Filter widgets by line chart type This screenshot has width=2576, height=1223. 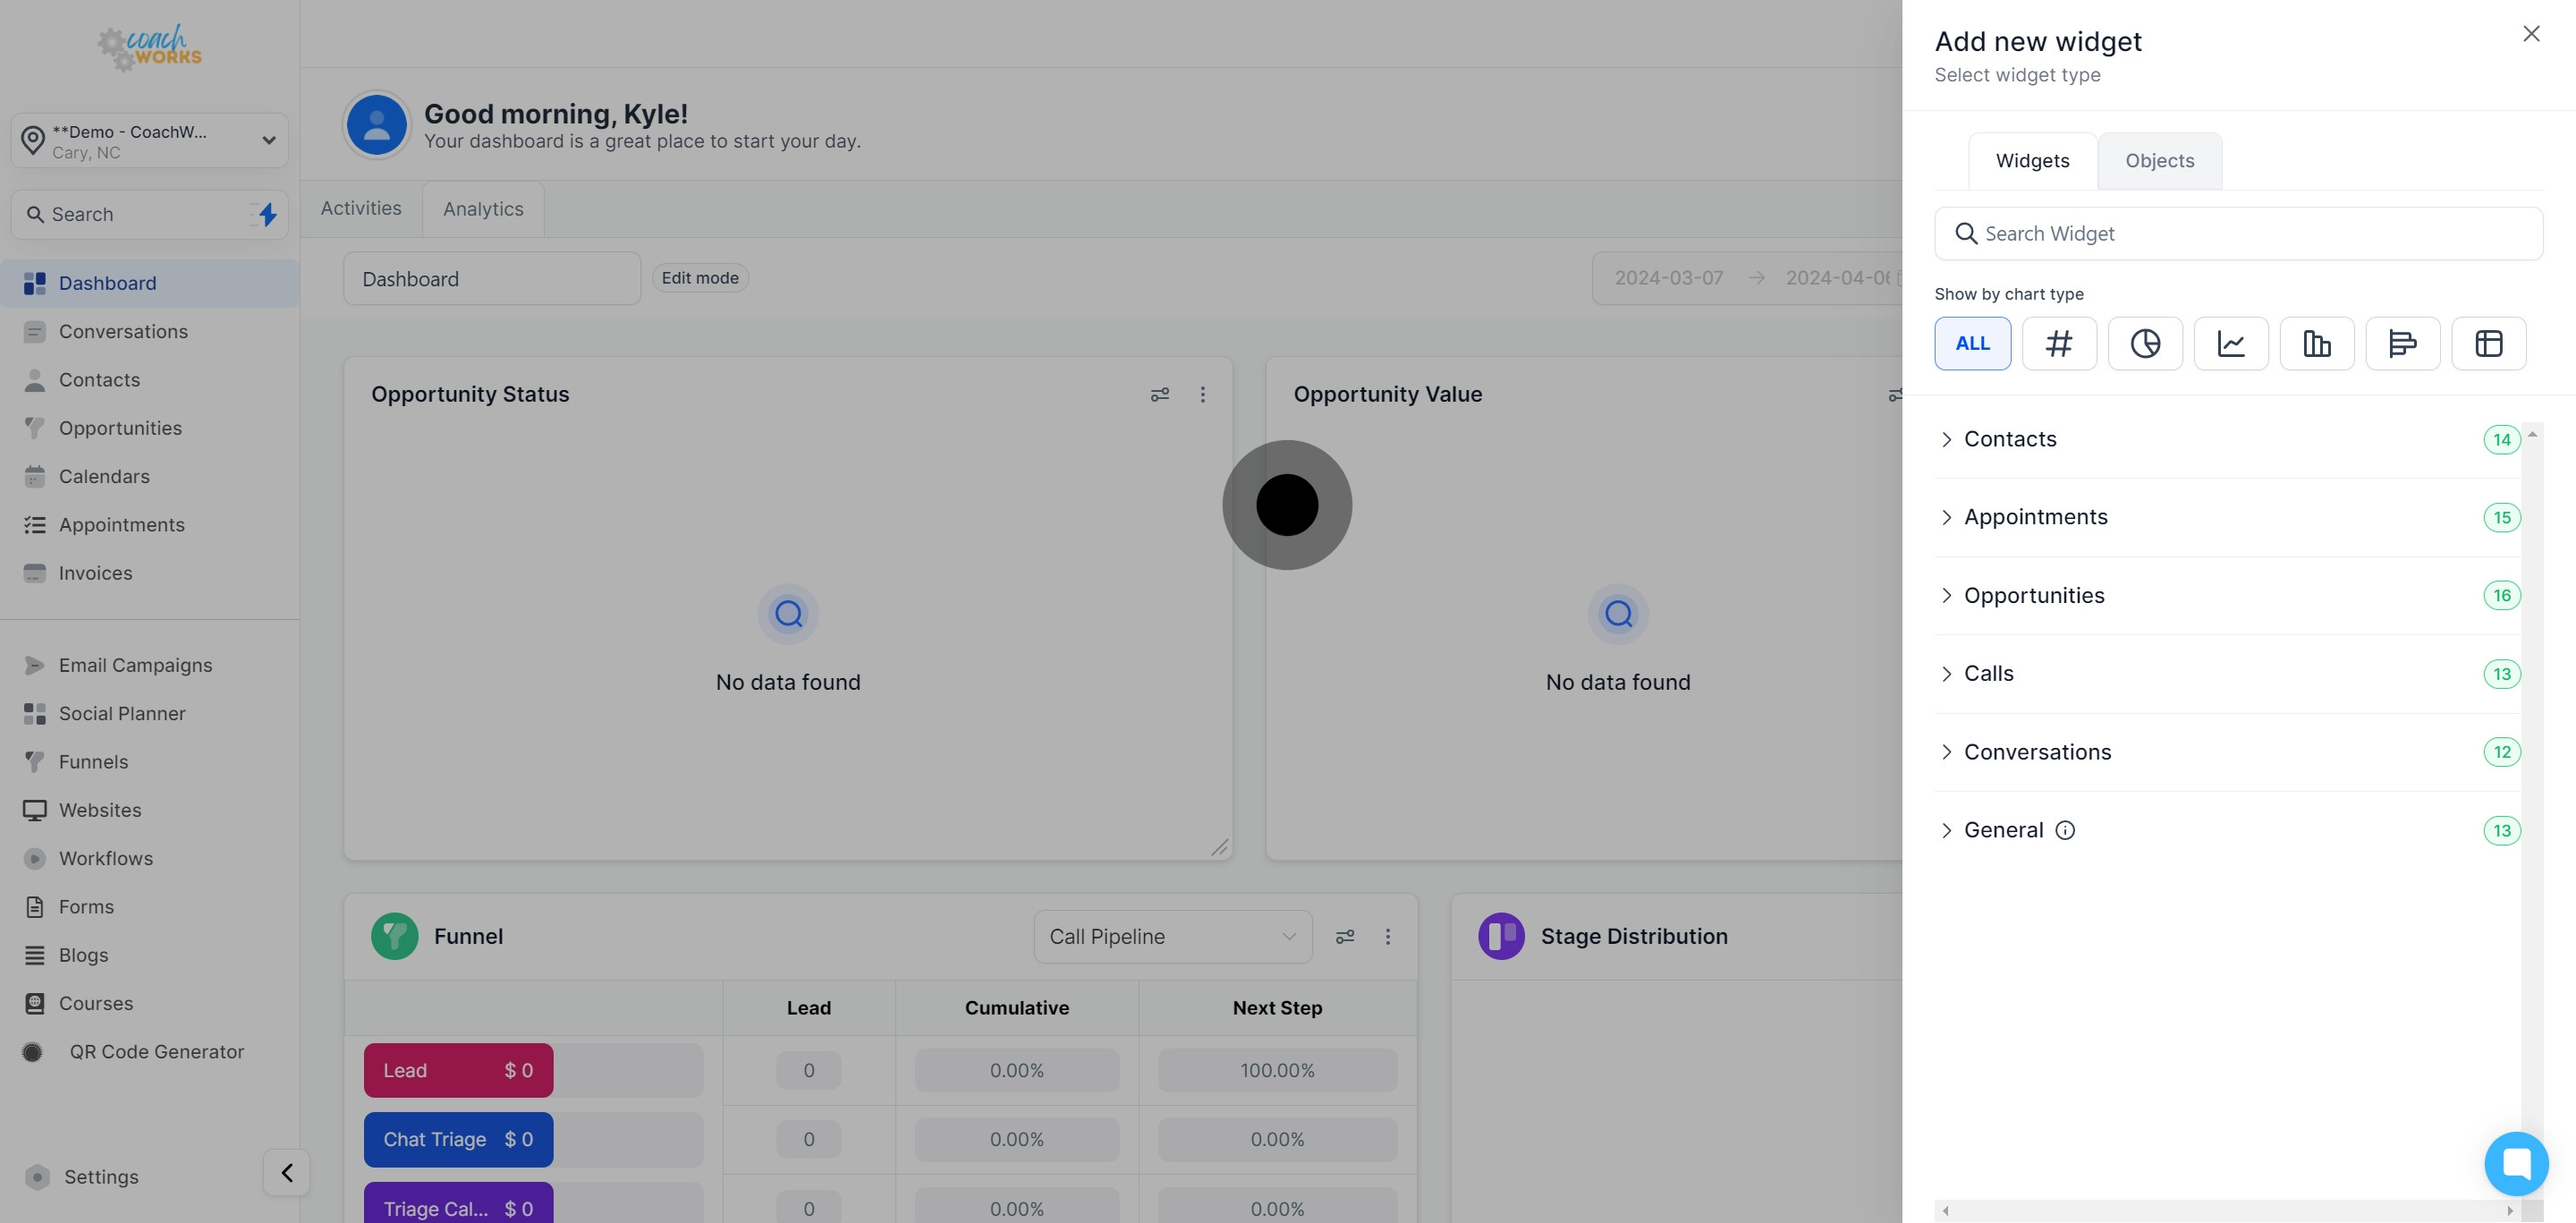(x=2230, y=343)
